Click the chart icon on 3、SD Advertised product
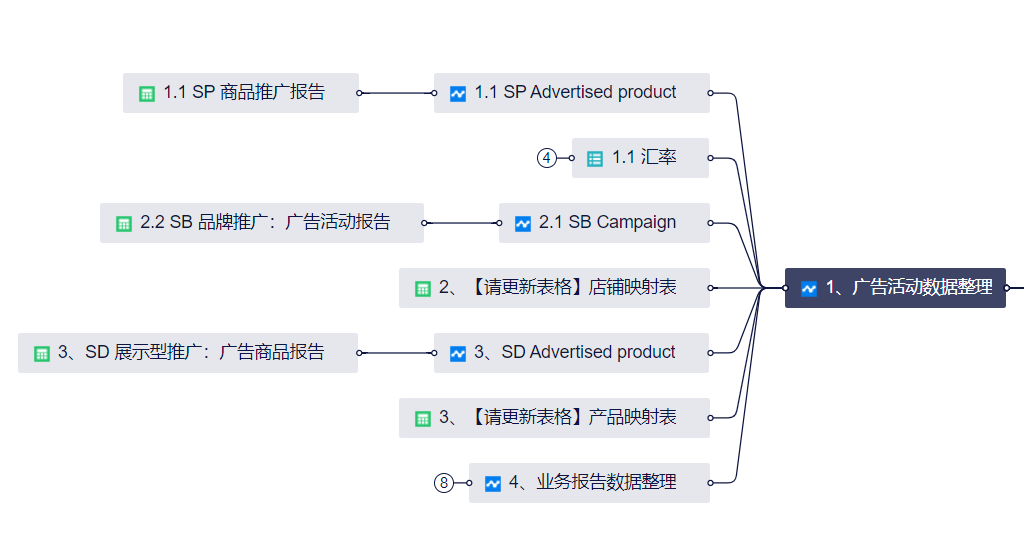Image resolution: width=1024 pixels, height=558 pixels. [x=458, y=353]
